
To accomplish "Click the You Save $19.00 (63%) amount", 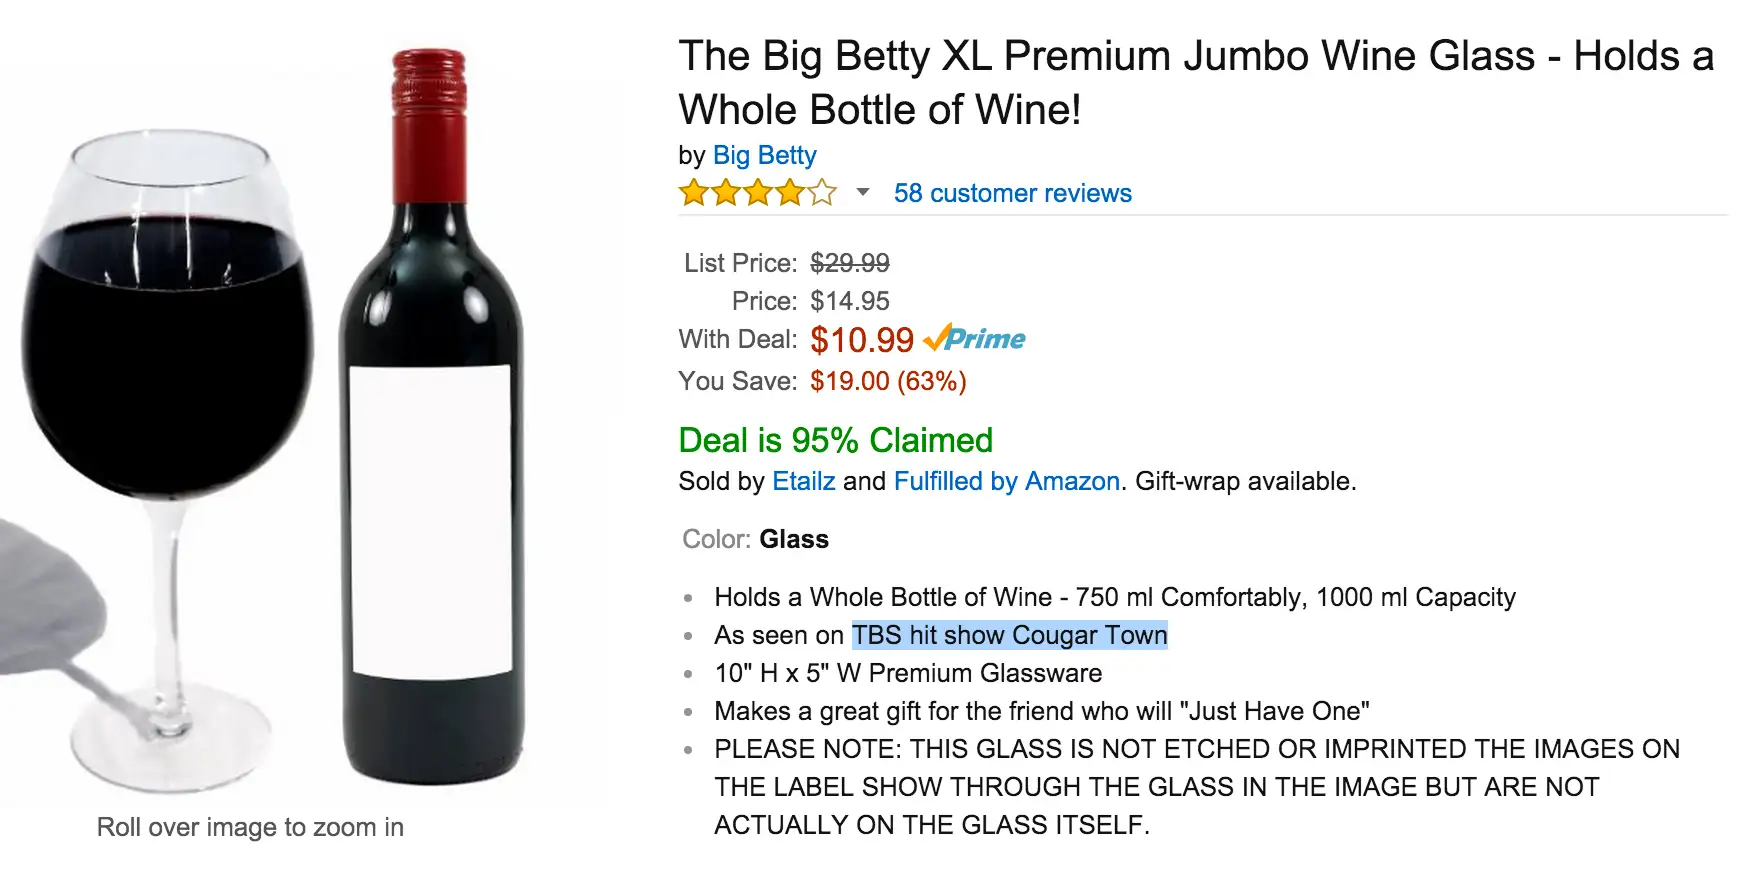I will point(887,381).
